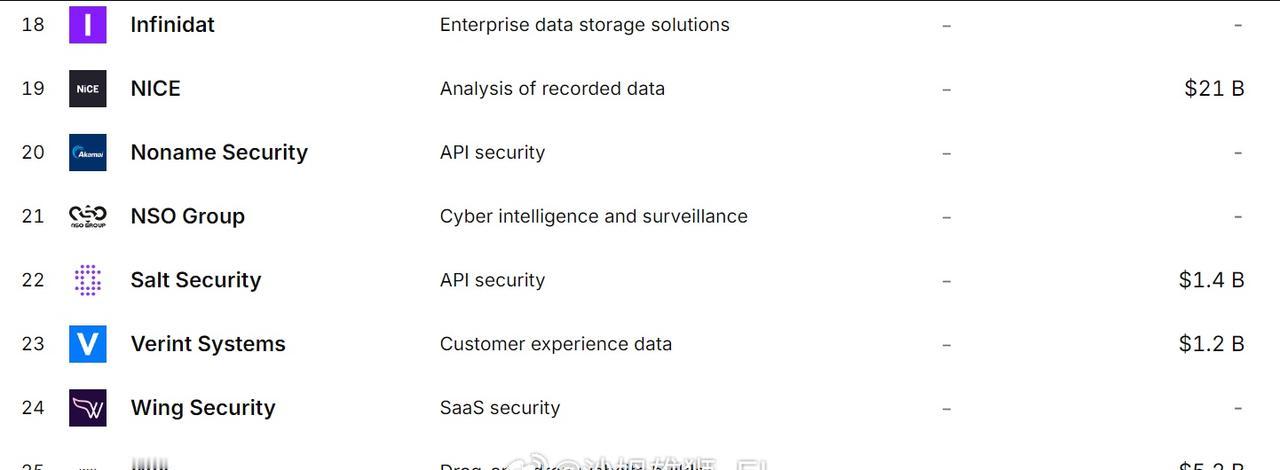The width and height of the screenshot is (1280, 470).
Task: Click the Noname Security Akamai logo
Action: point(87,153)
